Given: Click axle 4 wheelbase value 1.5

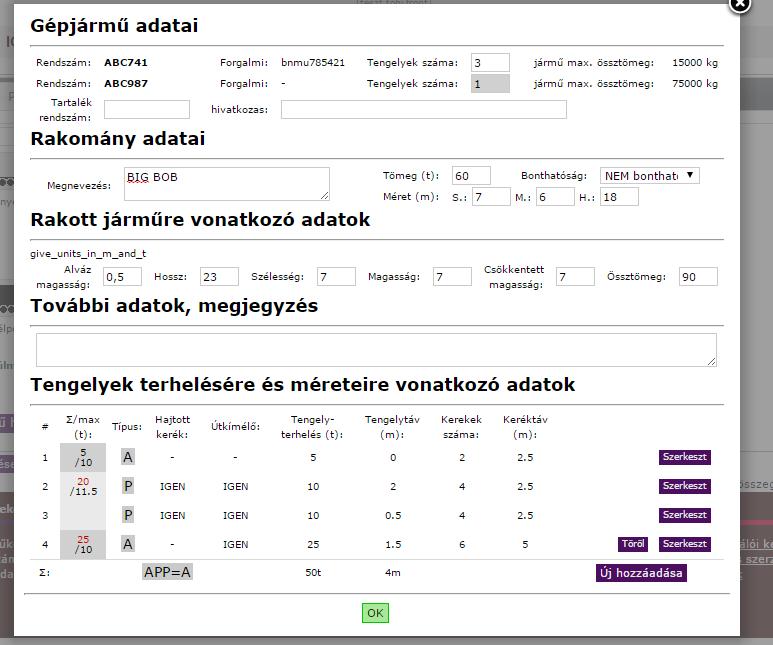Looking at the screenshot, I should [x=393, y=544].
